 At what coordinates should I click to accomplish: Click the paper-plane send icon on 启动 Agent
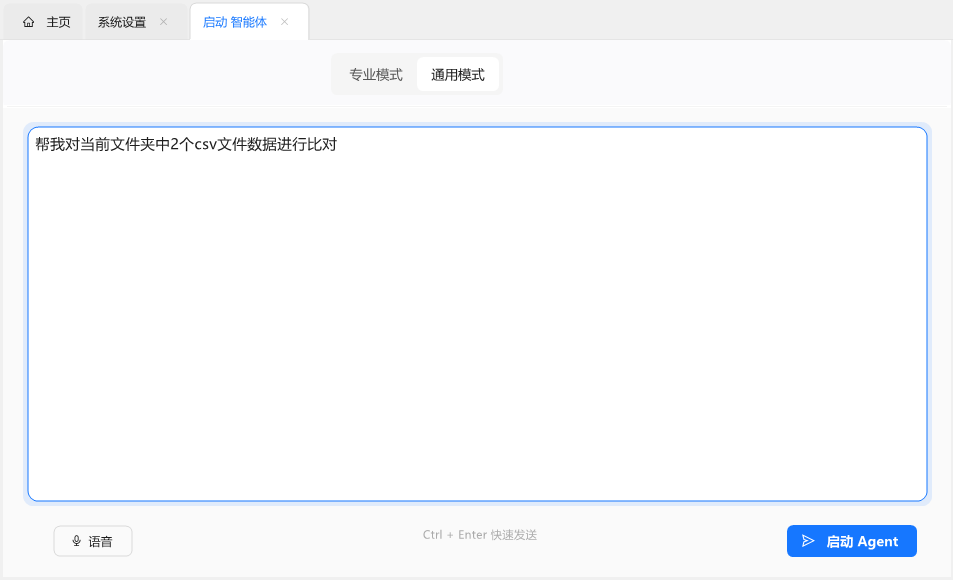tap(810, 541)
